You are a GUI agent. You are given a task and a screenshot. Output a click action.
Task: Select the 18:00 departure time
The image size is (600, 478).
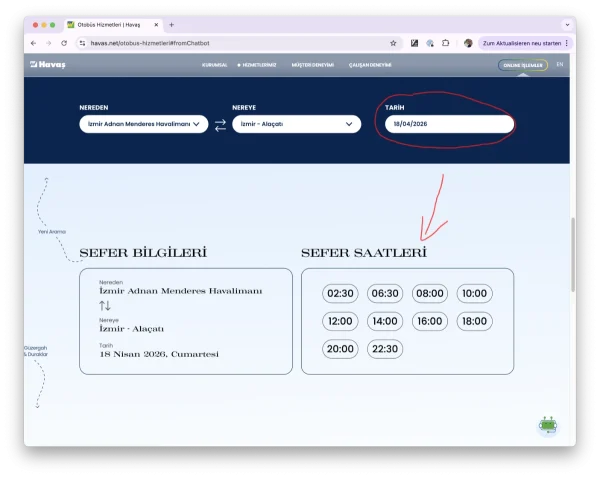(474, 321)
